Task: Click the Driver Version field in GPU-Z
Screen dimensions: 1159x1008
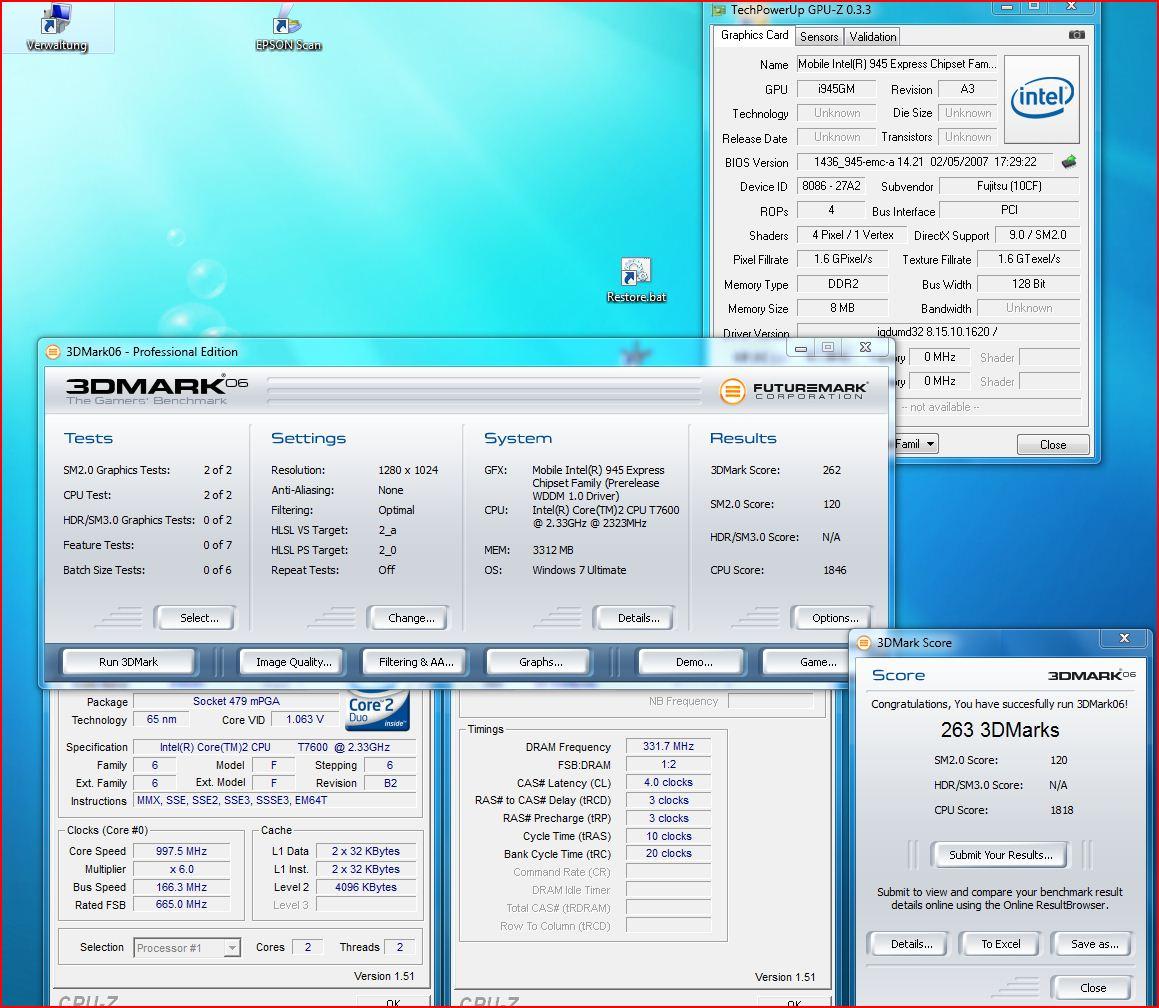Action: coord(937,332)
